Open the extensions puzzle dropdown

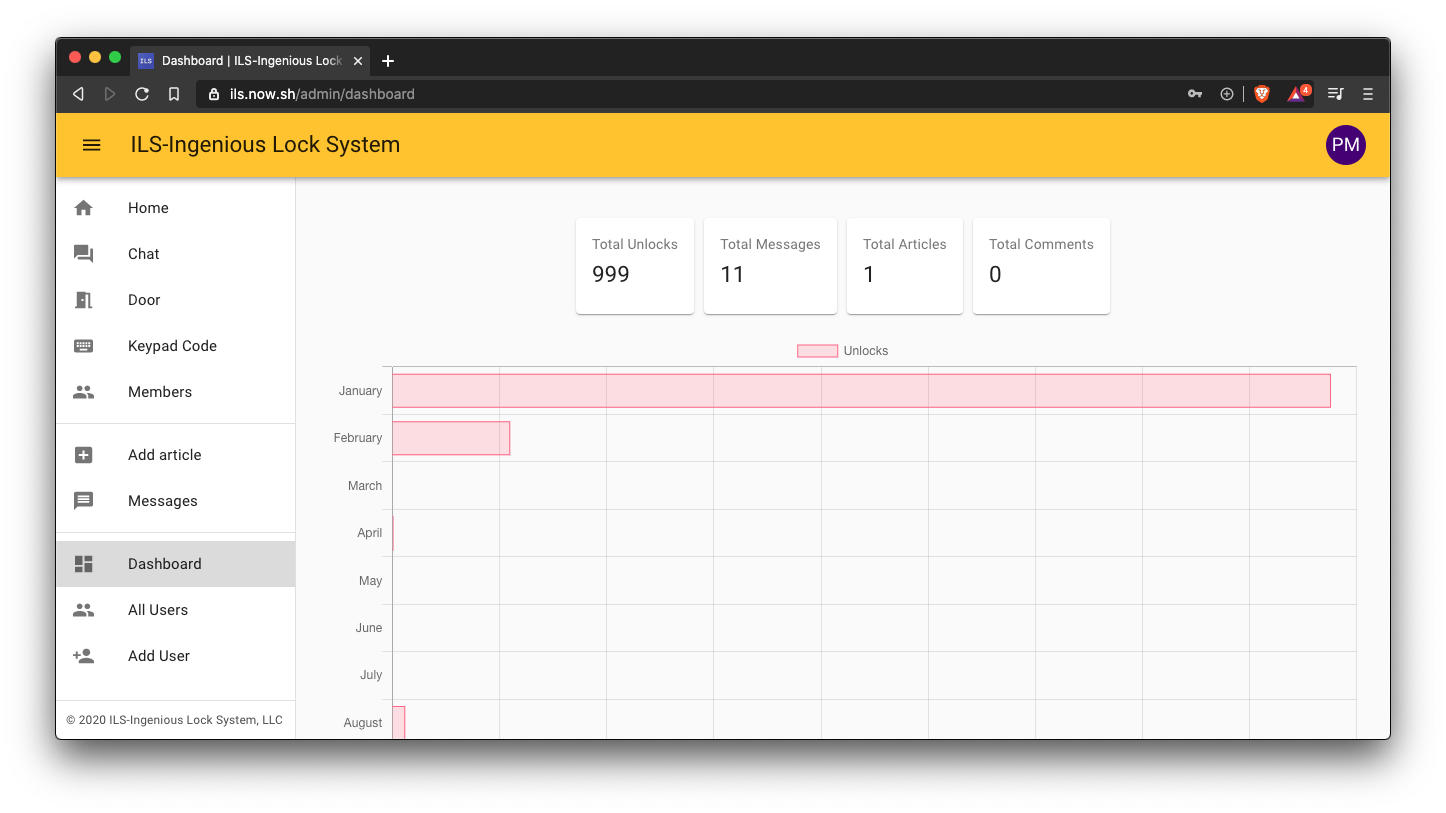coord(1227,93)
